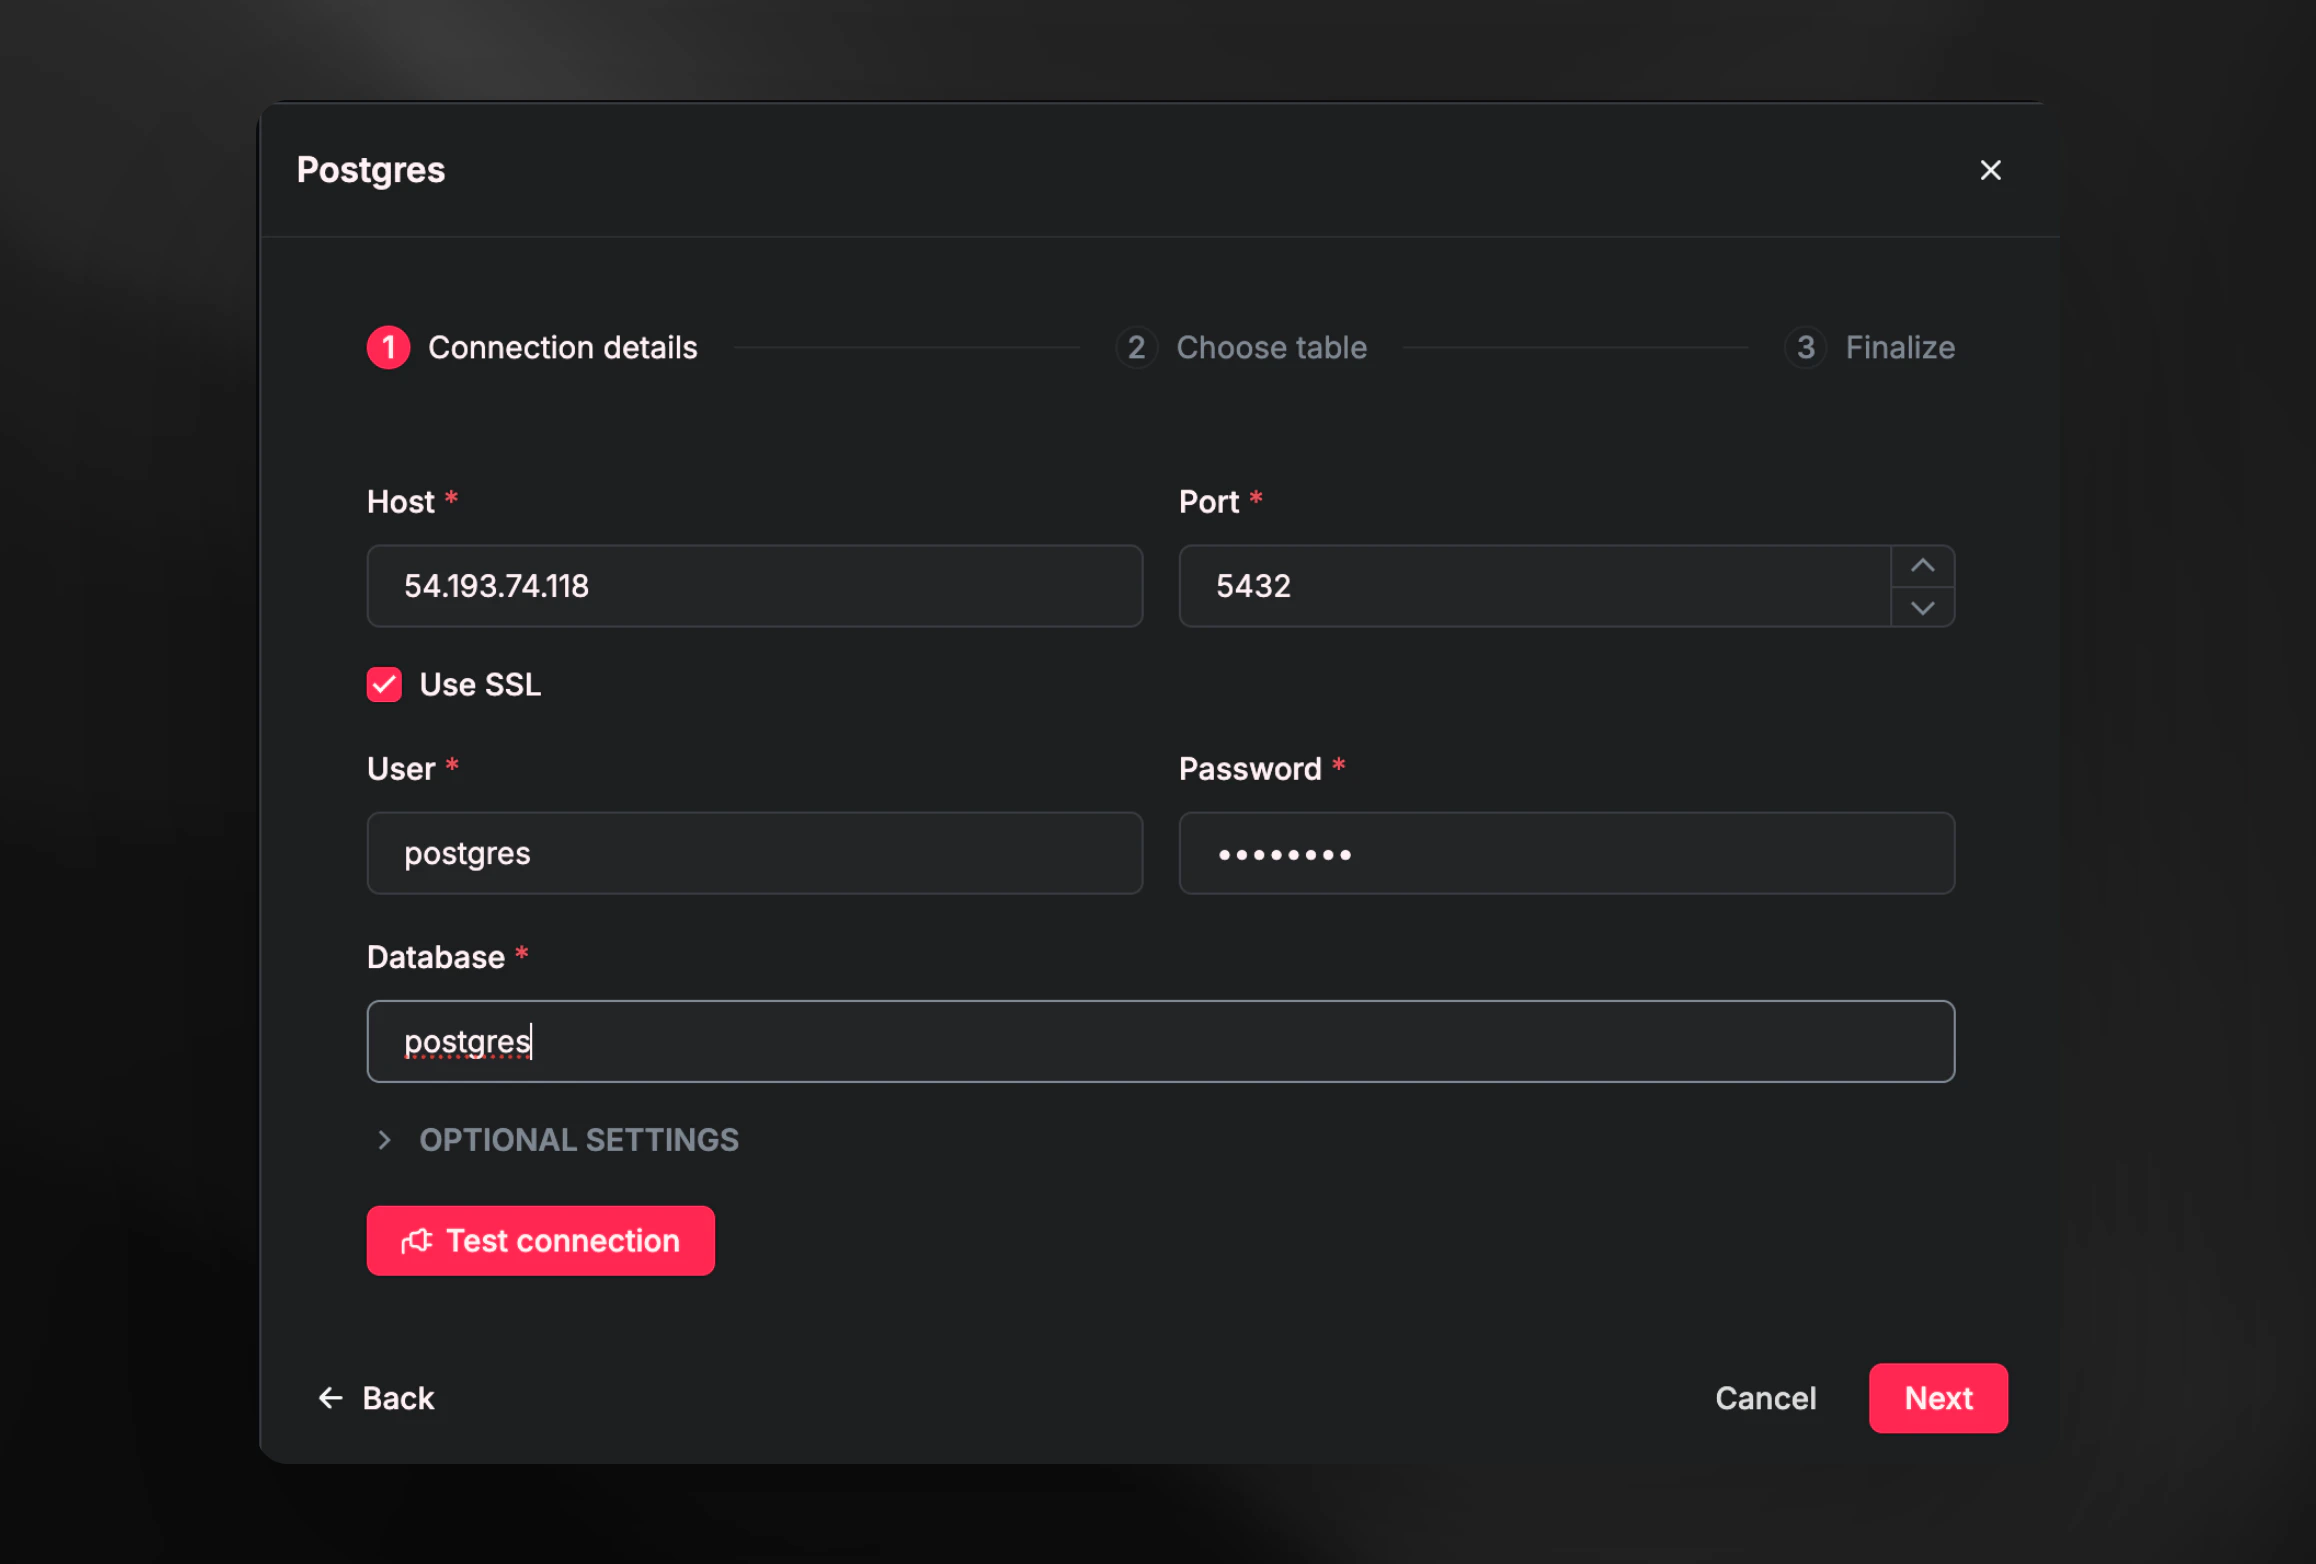Click the plug icon in Test connection
This screenshot has height=1564, width=2316.
click(416, 1241)
